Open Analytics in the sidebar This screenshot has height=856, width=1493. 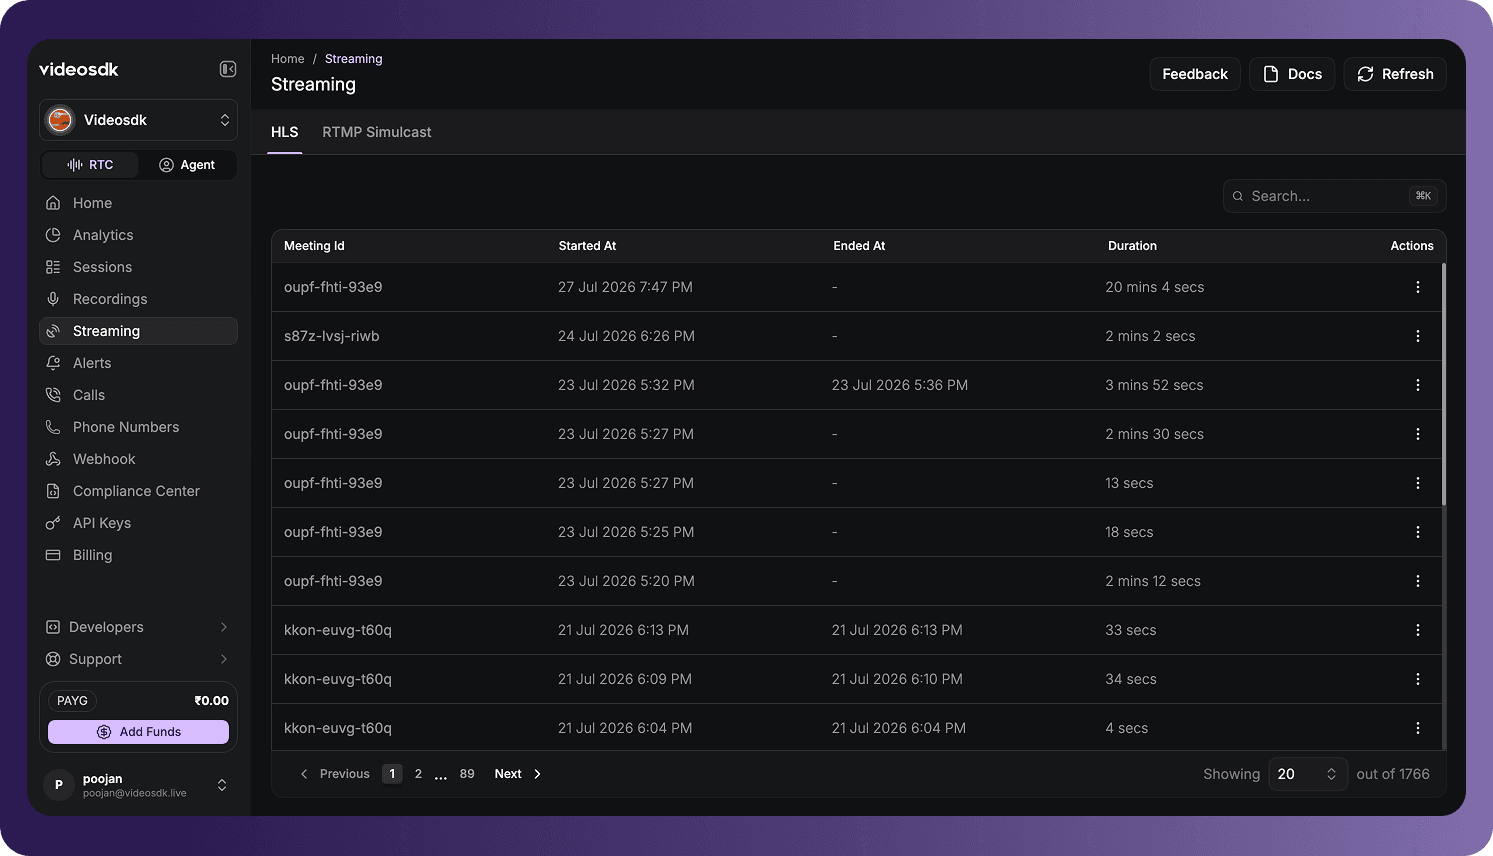tap(138, 235)
